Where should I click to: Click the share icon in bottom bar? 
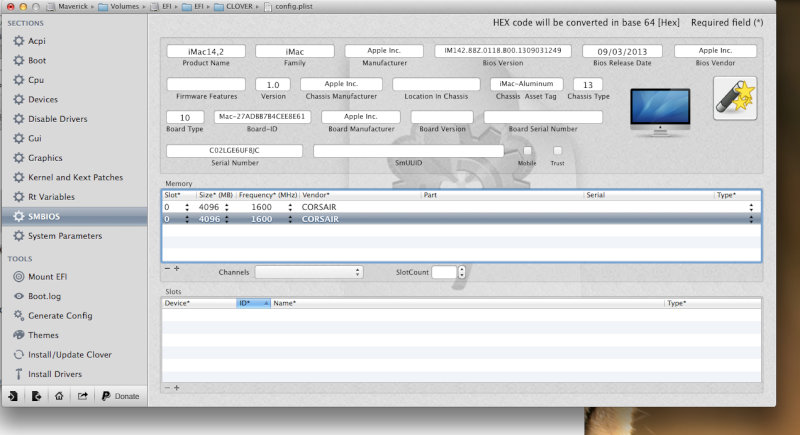tap(82, 396)
